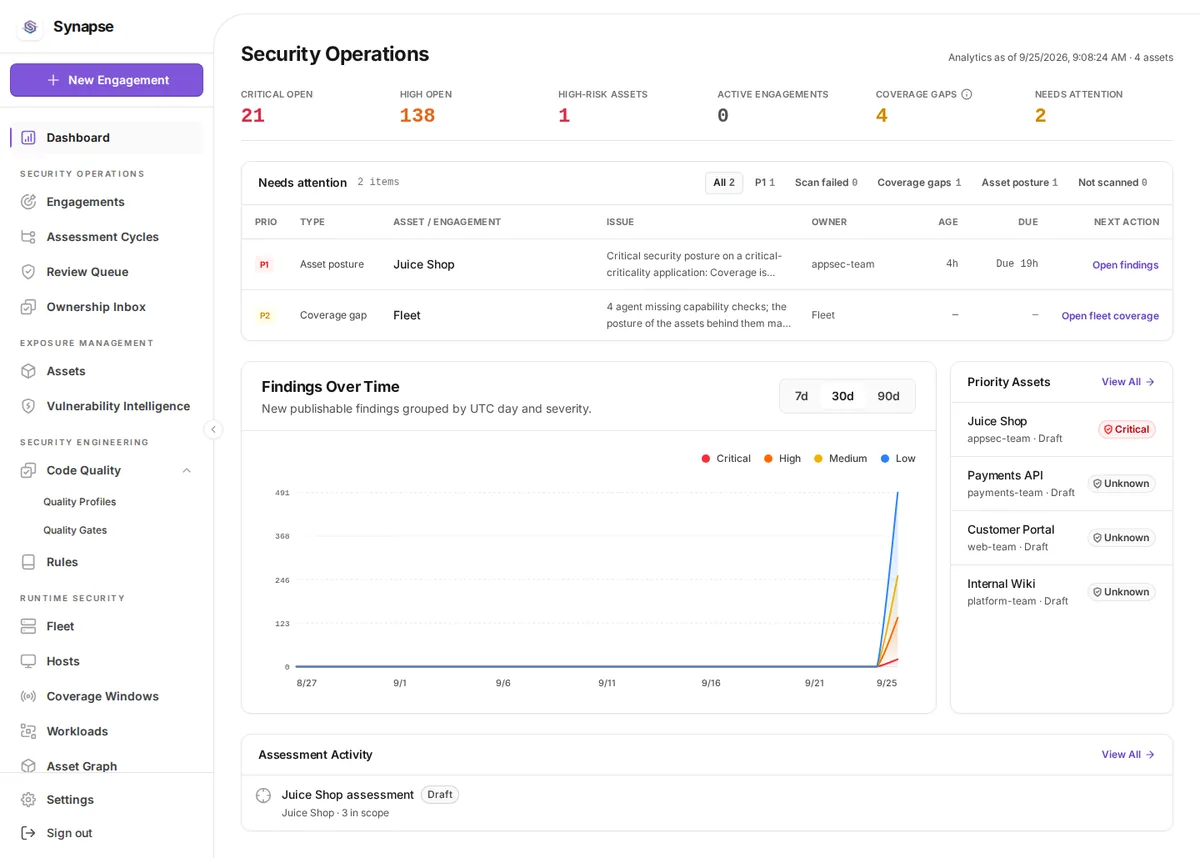
Task: Click the Critical badge on Juice Shop
Action: (x=1126, y=429)
